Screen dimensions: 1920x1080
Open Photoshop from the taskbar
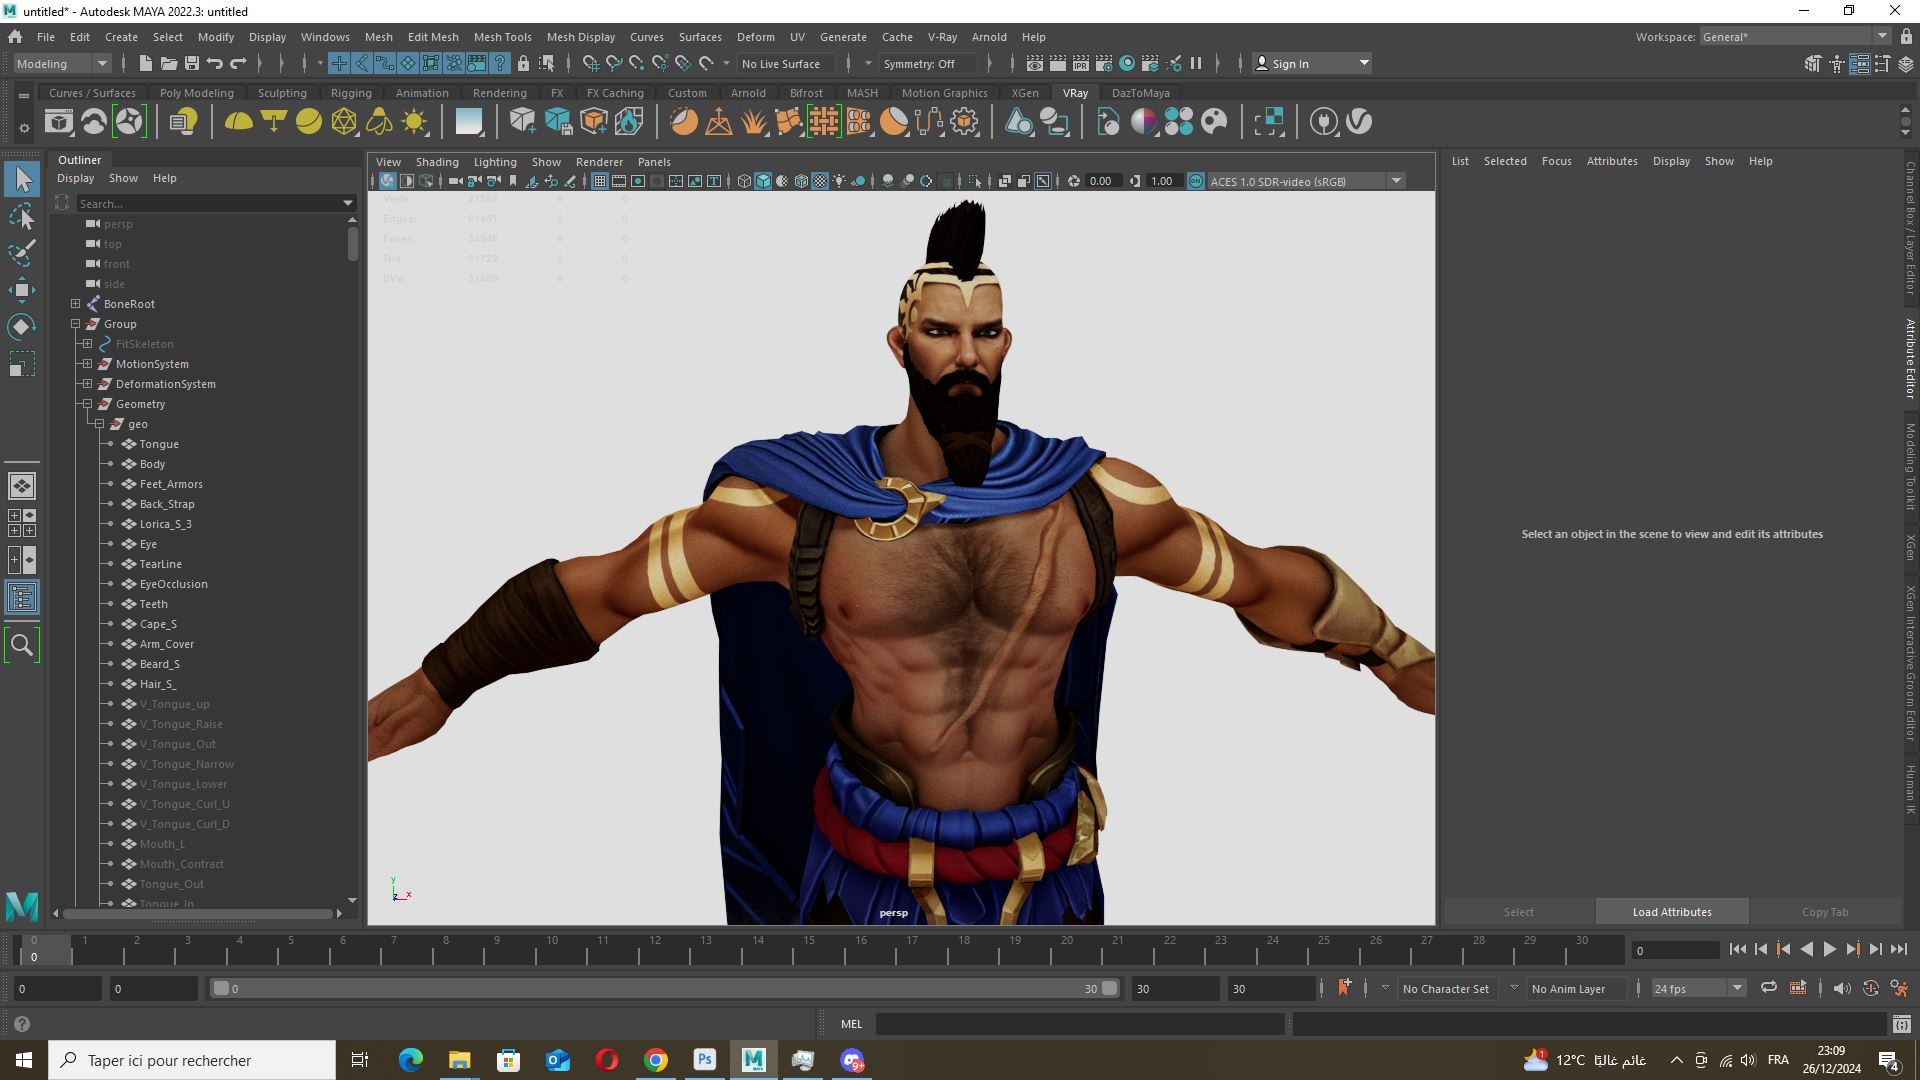click(705, 1060)
